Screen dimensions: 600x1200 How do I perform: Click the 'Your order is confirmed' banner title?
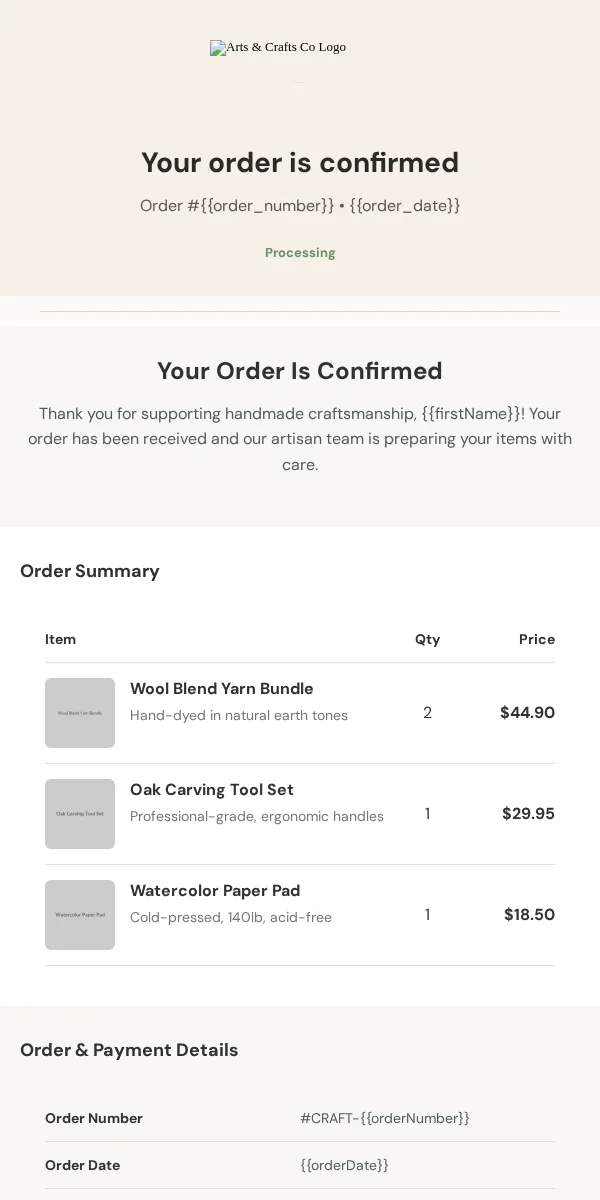(300, 162)
